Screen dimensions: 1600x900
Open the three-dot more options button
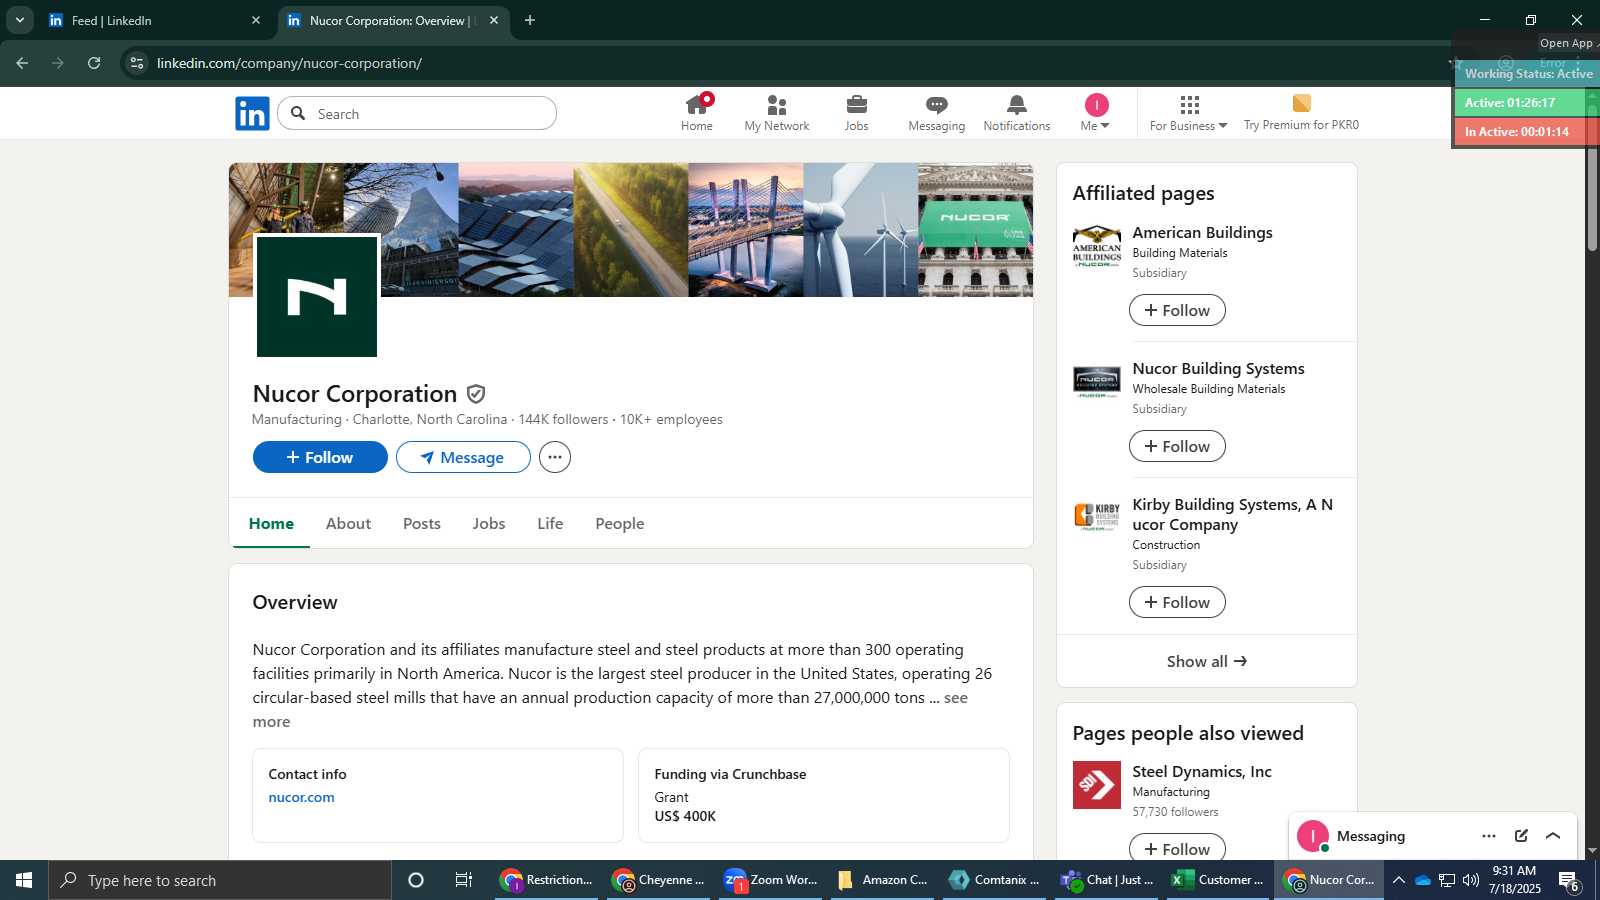coord(555,457)
